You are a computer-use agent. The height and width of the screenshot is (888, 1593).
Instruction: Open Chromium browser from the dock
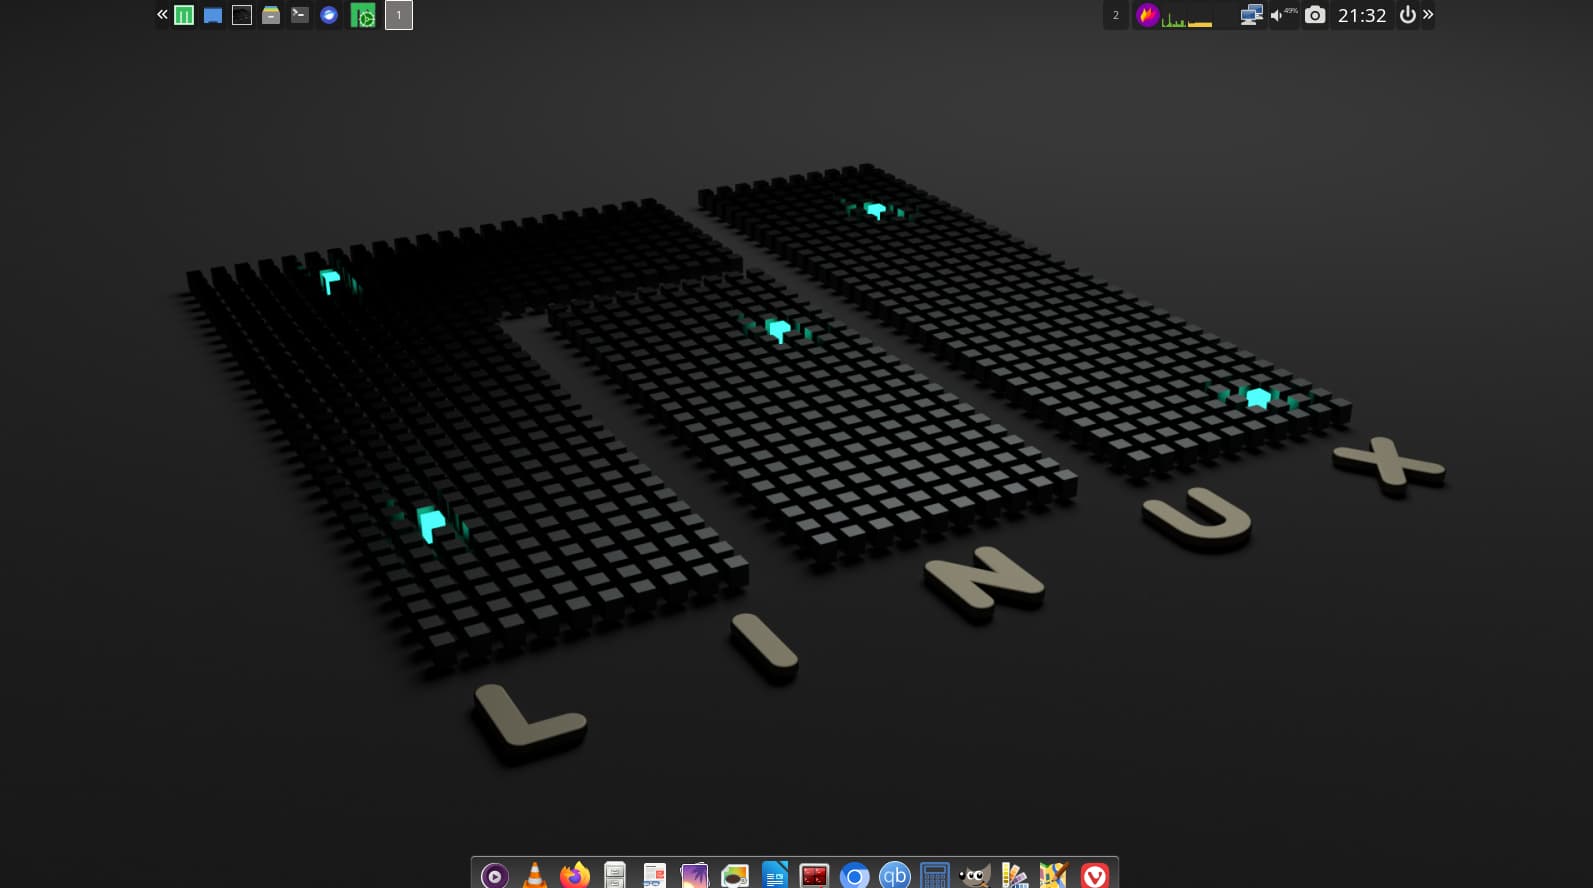click(x=854, y=876)
